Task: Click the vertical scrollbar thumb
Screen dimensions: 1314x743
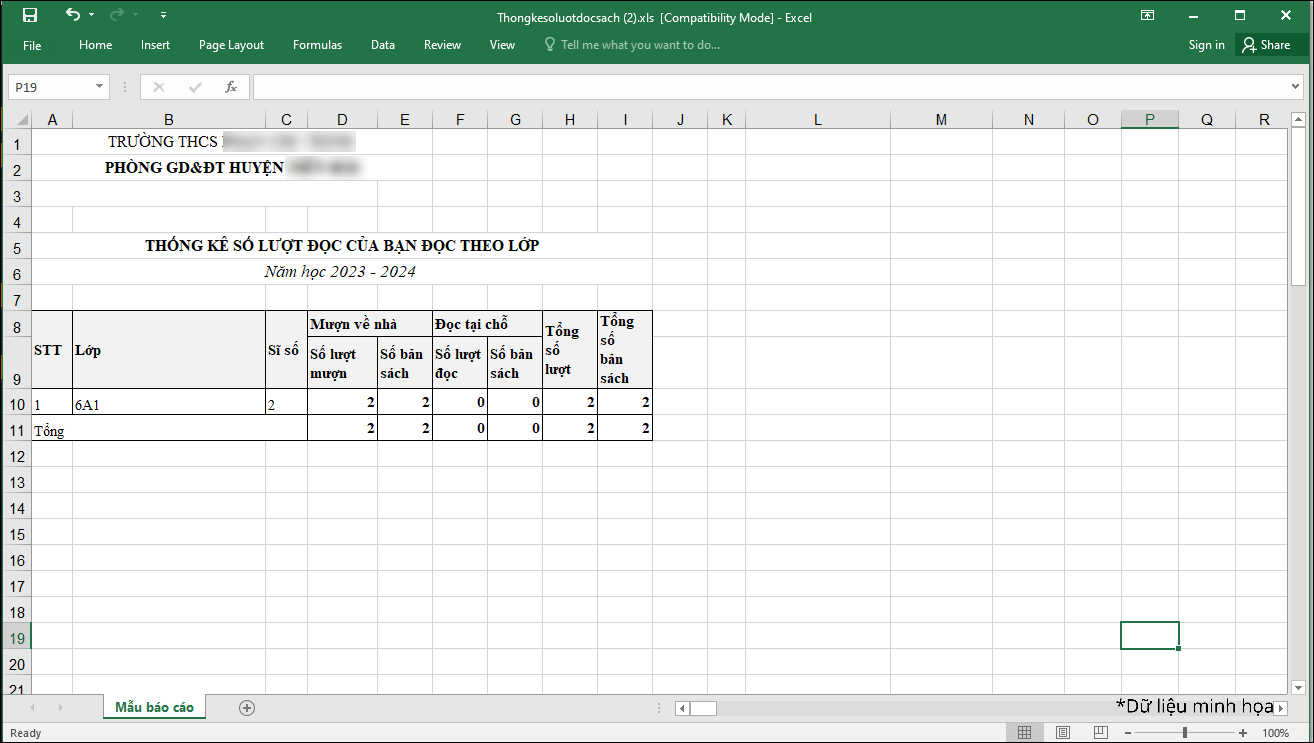Action: pyautogui.click(x=1298, y=208)
